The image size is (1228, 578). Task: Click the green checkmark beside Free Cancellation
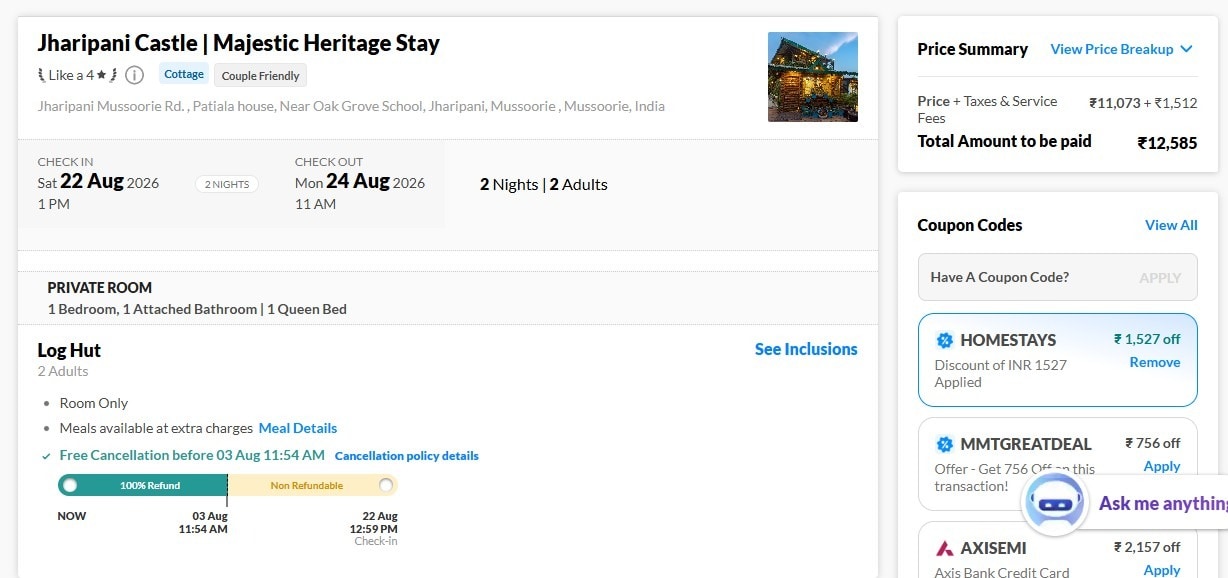(x=46, y=456)
